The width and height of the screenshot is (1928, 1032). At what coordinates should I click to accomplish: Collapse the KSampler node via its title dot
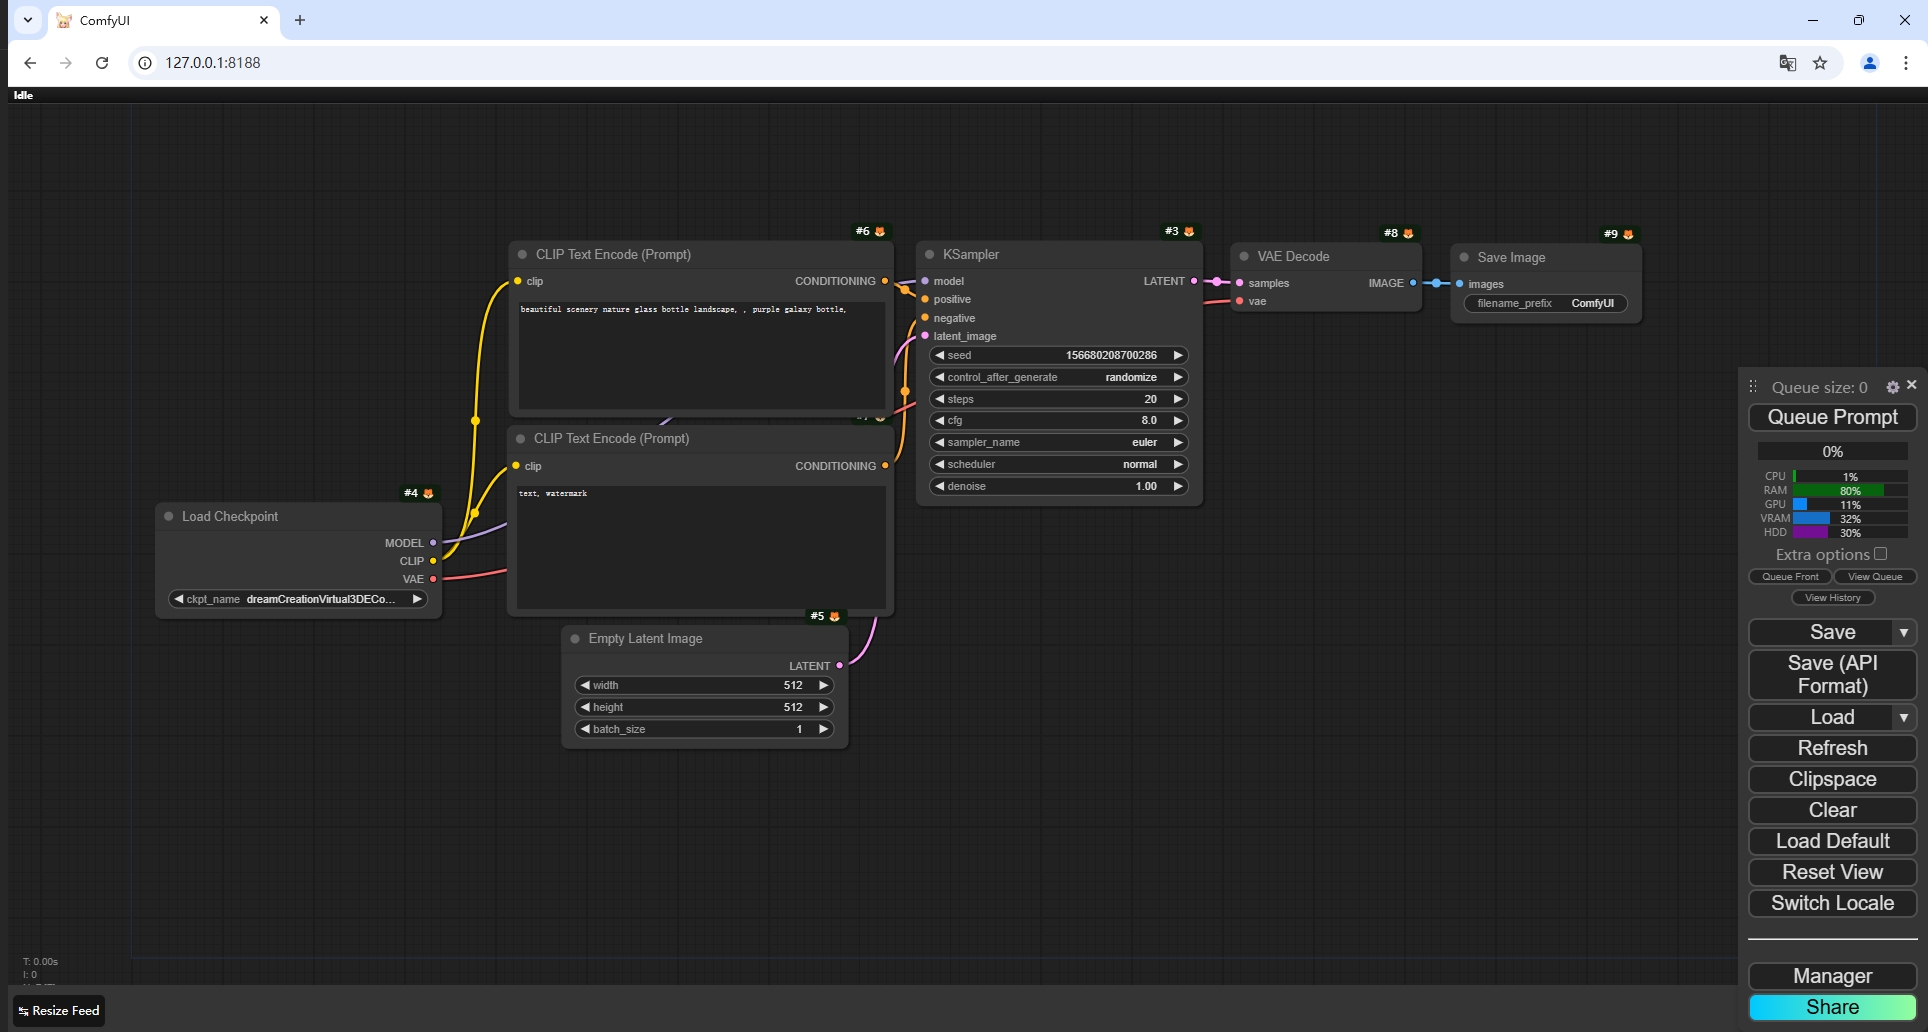point(930,255)
